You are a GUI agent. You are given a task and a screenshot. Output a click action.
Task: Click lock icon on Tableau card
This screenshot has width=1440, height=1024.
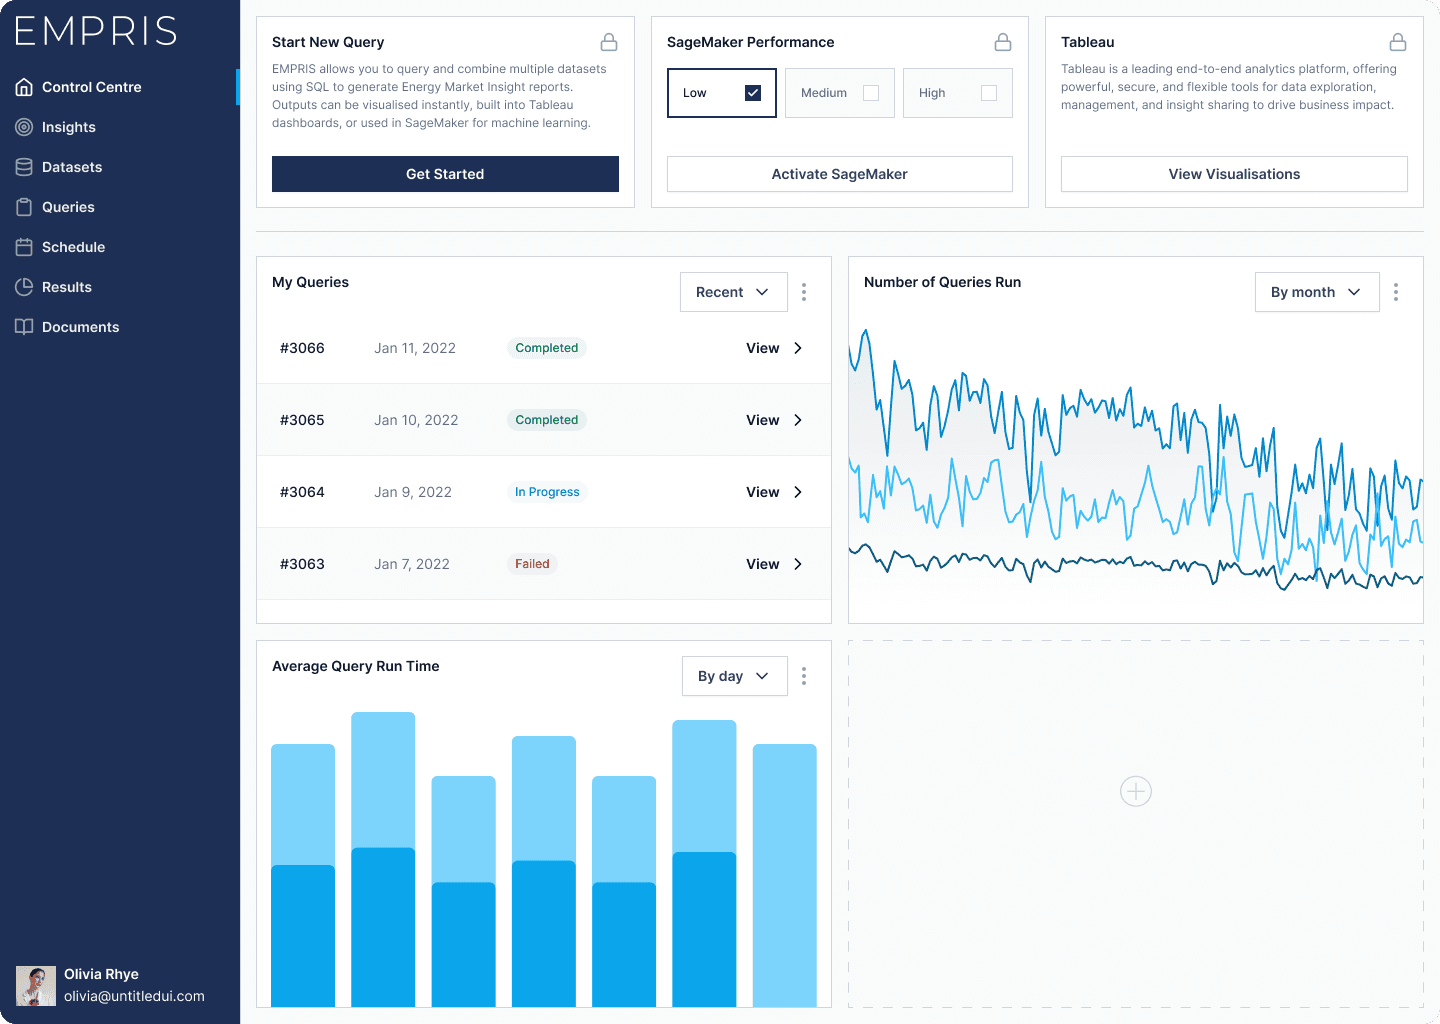tap(1398, 42)
